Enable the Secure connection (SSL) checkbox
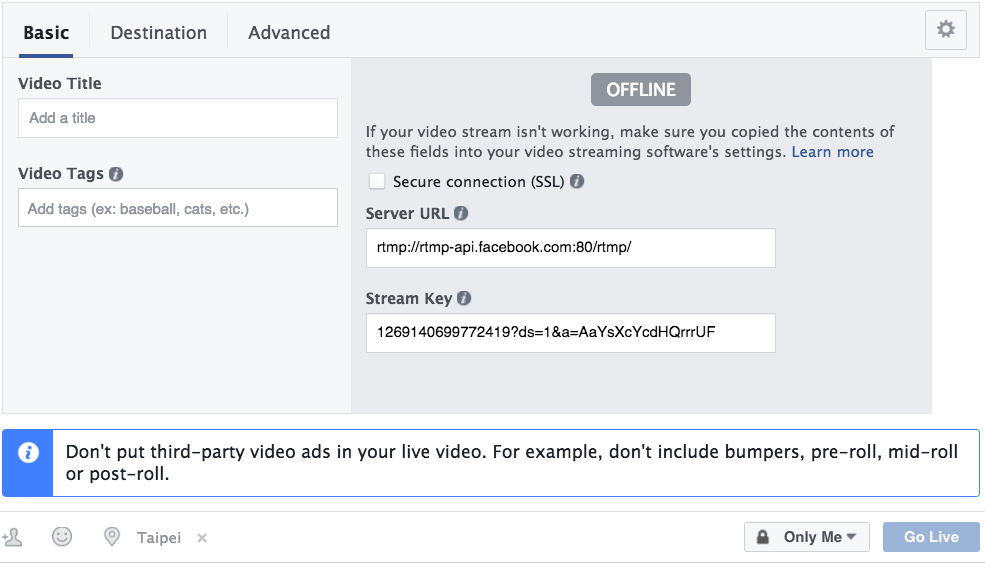 coord(377,182)
